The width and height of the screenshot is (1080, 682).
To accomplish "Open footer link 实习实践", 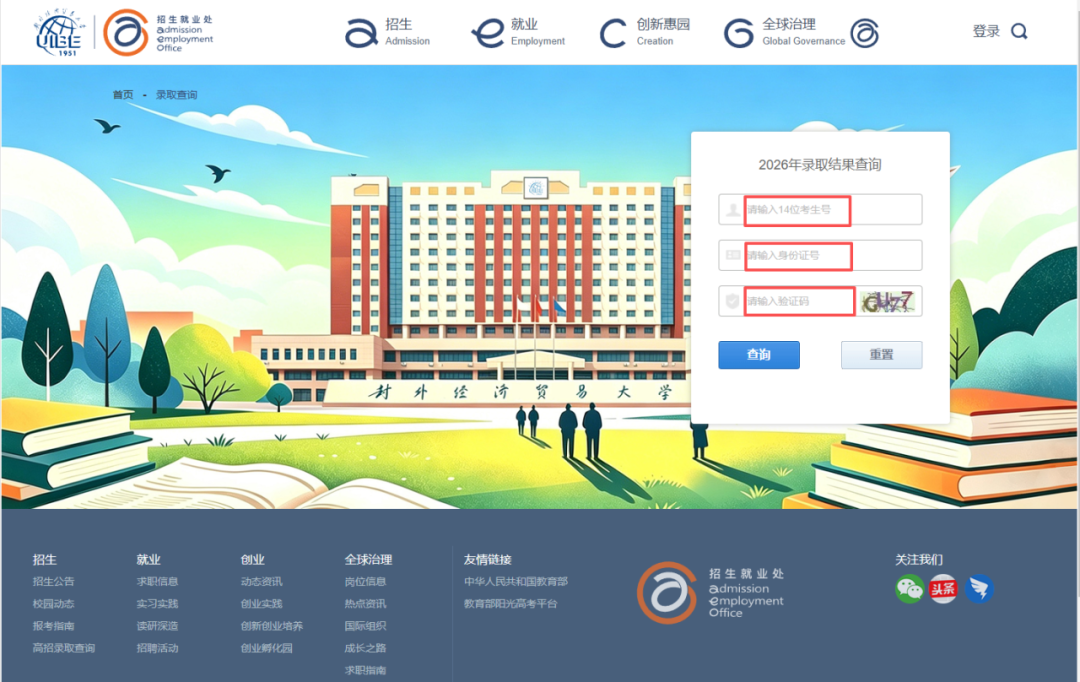I will pyautogui.click(x=158, y=603).
